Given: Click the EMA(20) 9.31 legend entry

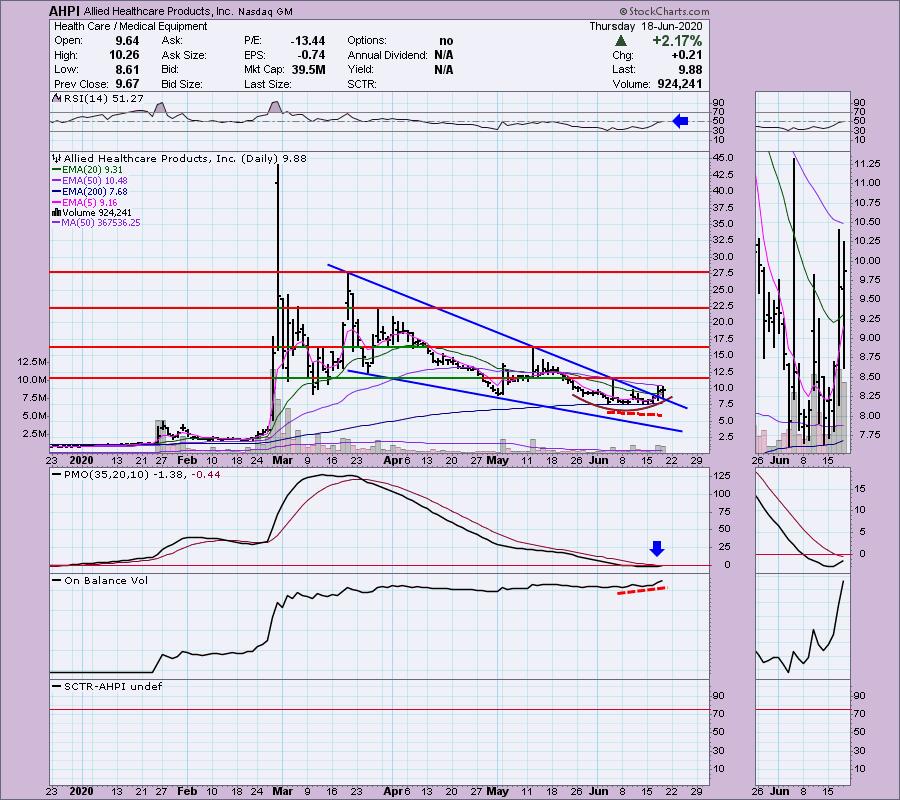Looking at the screenshot, I should pyautogui.click(x=92, y=170).
